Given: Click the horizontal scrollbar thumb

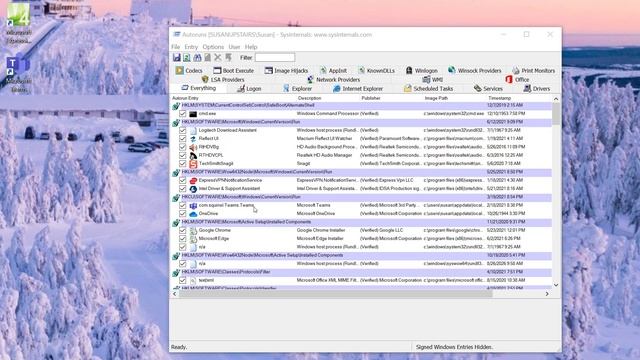Looking at the screenshot, I should pyautogui.click(x=336, y=294).
